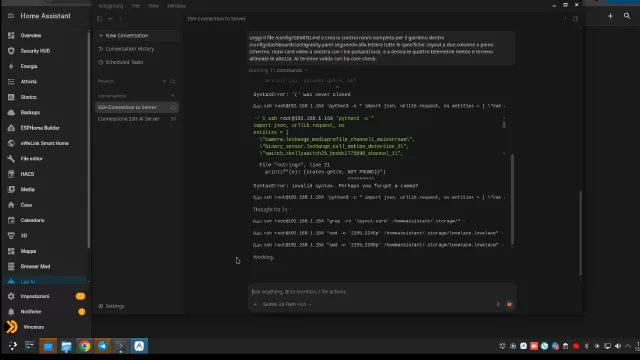Click the command output vertical scrollbar
The height and width of the screenshot is (360, 640).
[x=512, y=199]
